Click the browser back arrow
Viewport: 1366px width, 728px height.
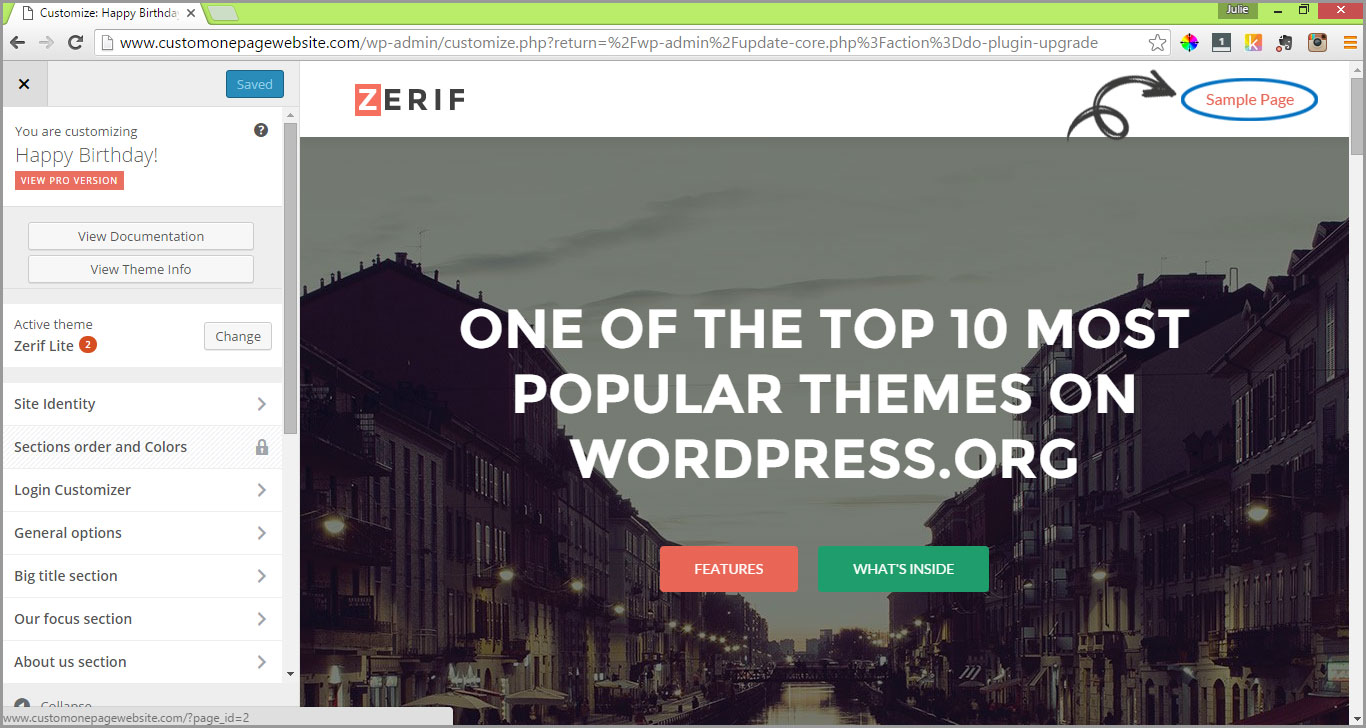click(17, 42)
